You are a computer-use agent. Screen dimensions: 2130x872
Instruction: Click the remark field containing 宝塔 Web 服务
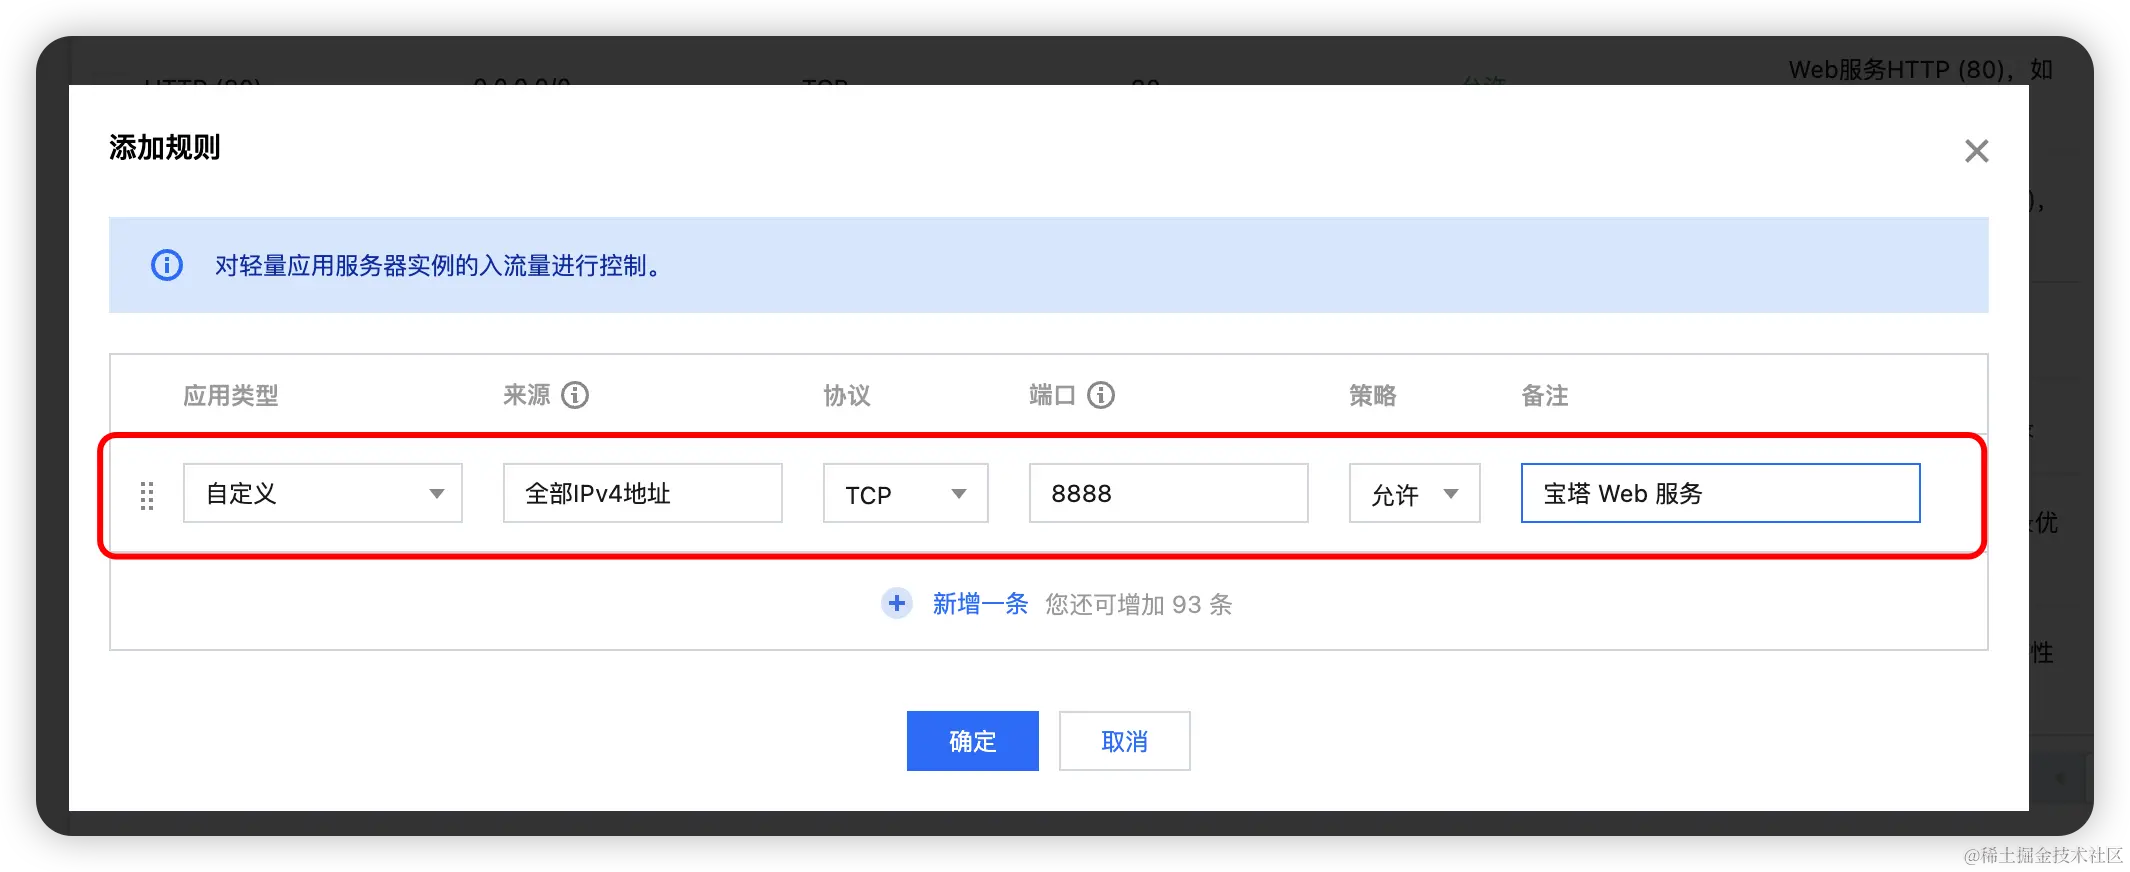coord(1721,493)
